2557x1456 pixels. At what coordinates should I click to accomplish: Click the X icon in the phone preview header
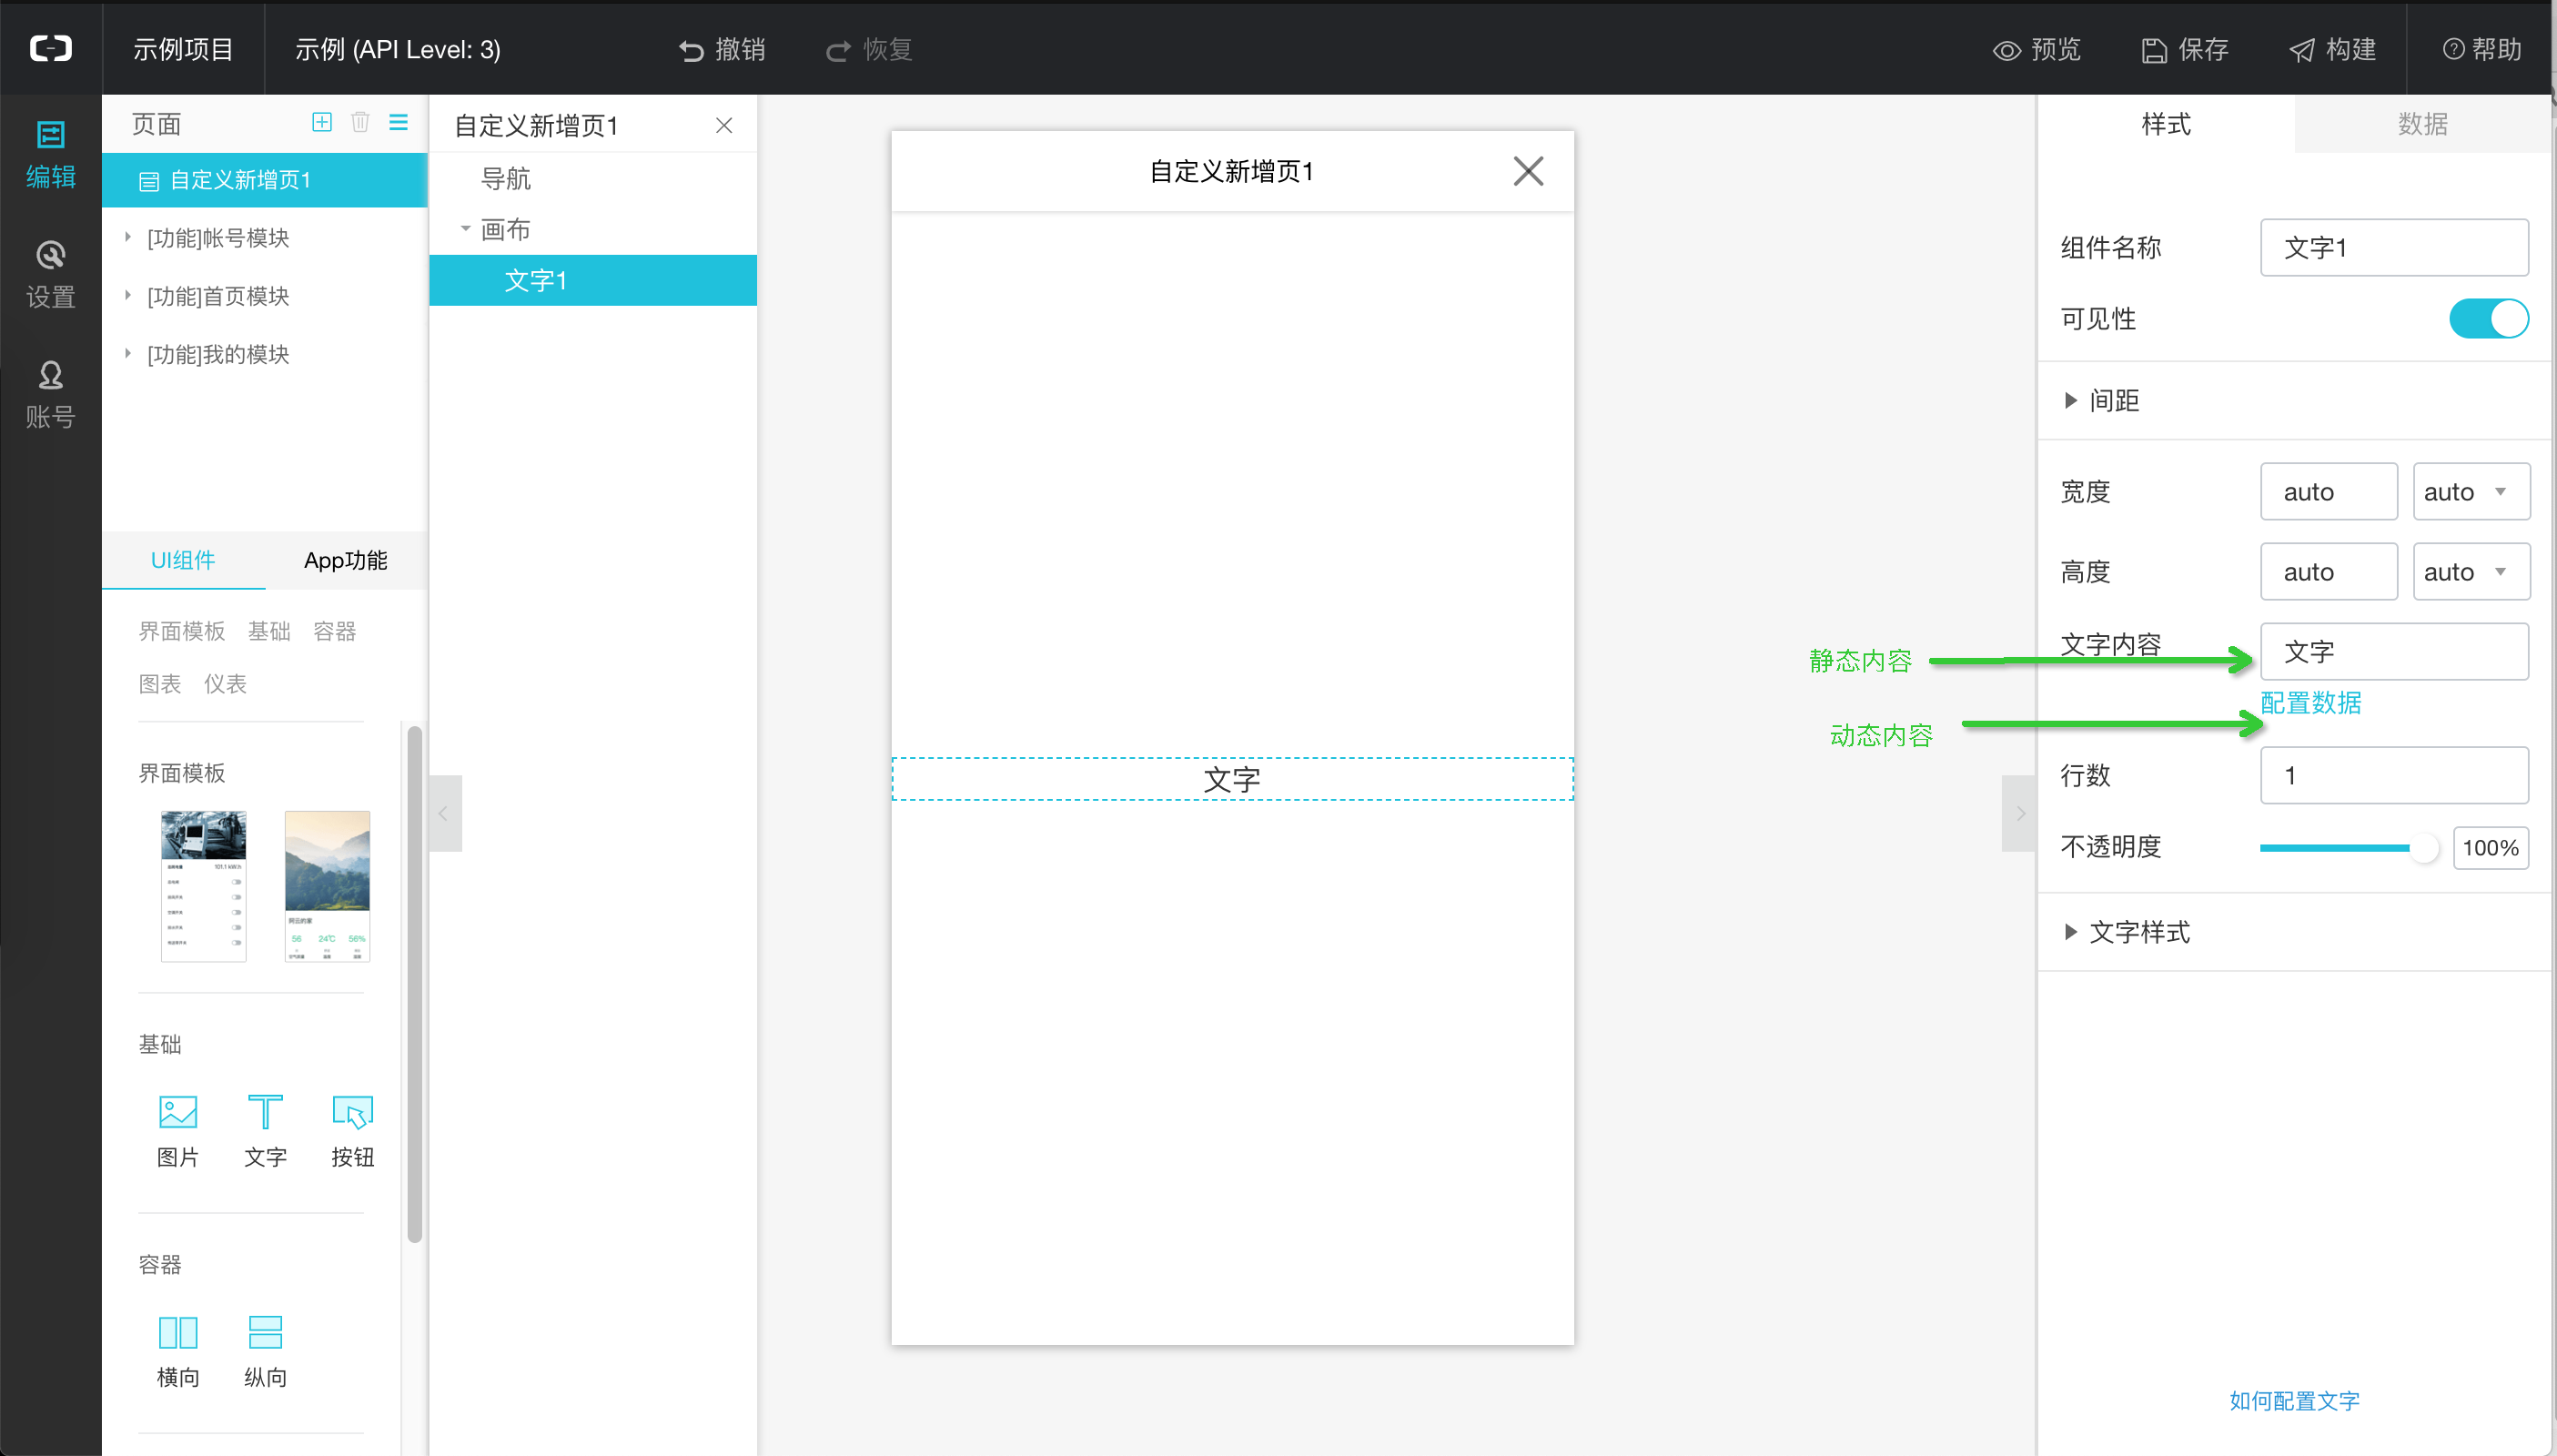[x=1527, y=171]
